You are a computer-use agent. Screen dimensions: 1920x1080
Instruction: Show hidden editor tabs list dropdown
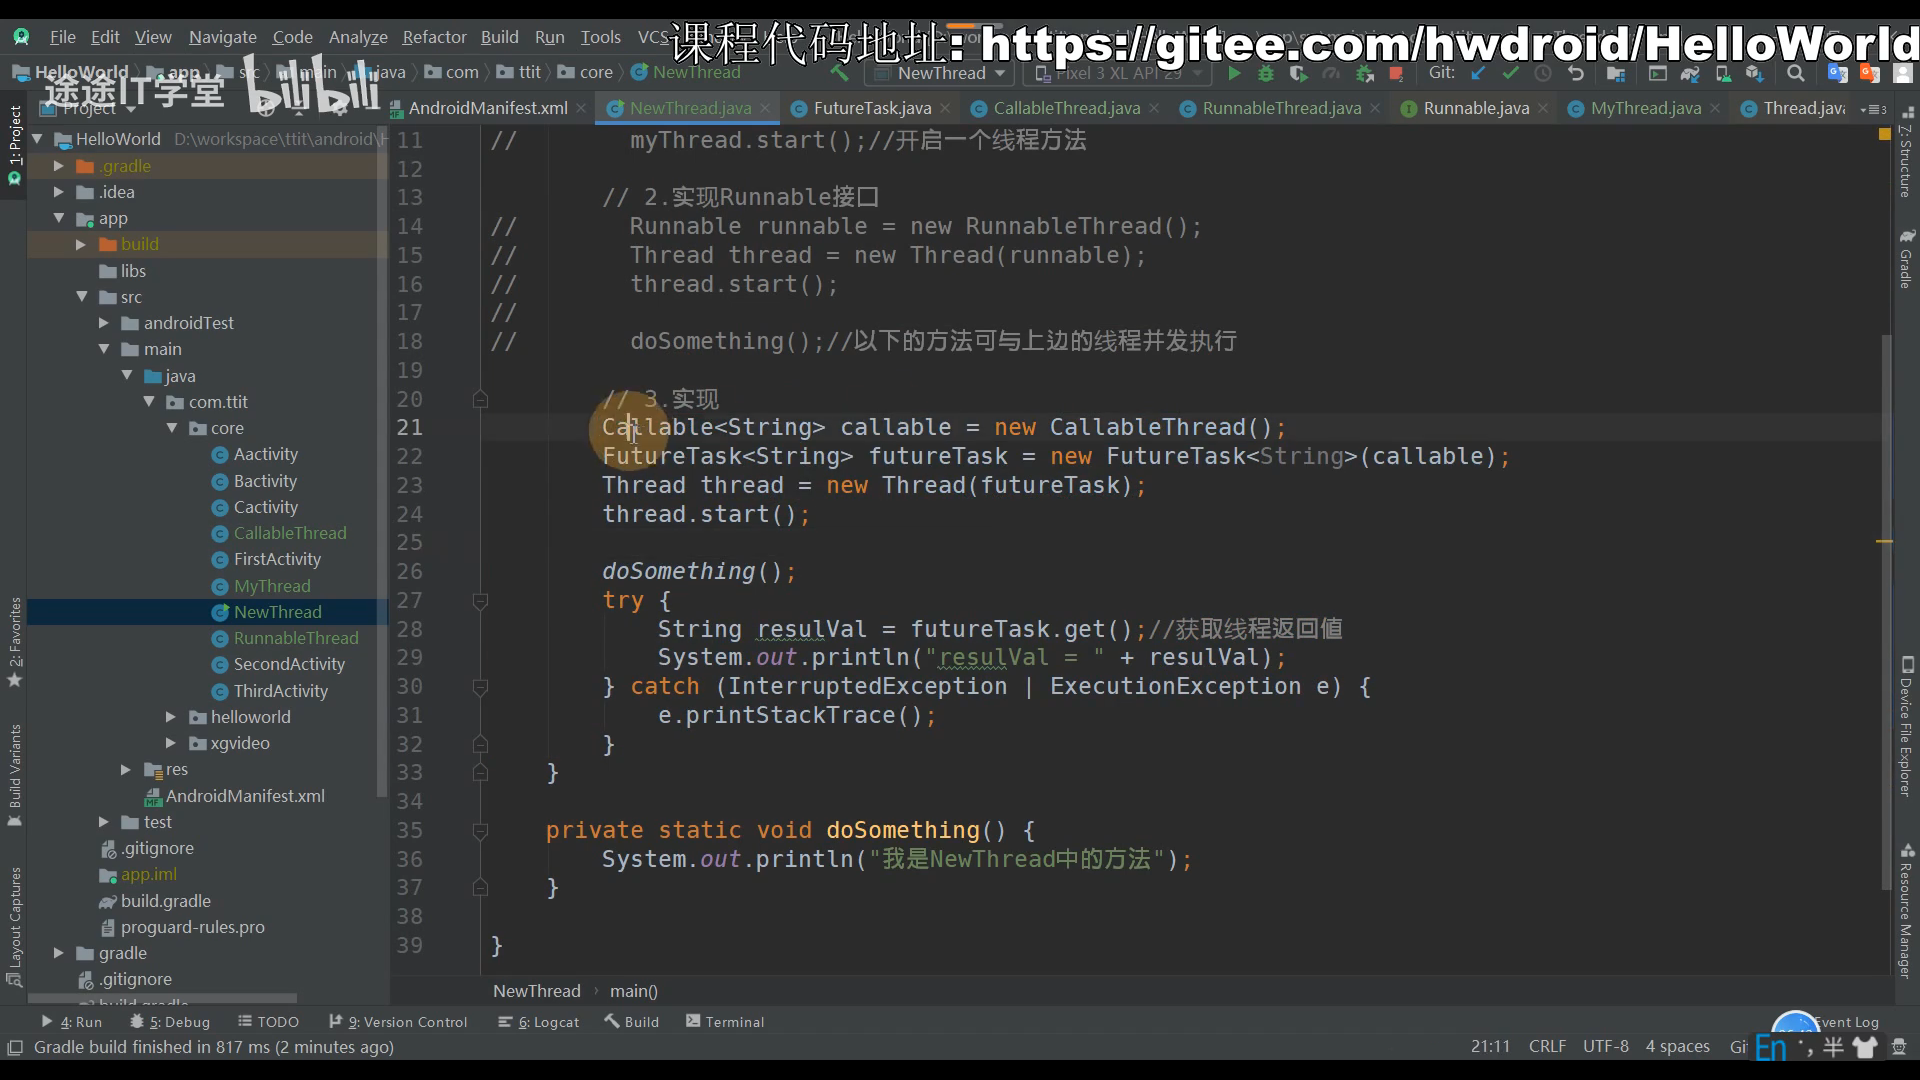pos(1873,109)
